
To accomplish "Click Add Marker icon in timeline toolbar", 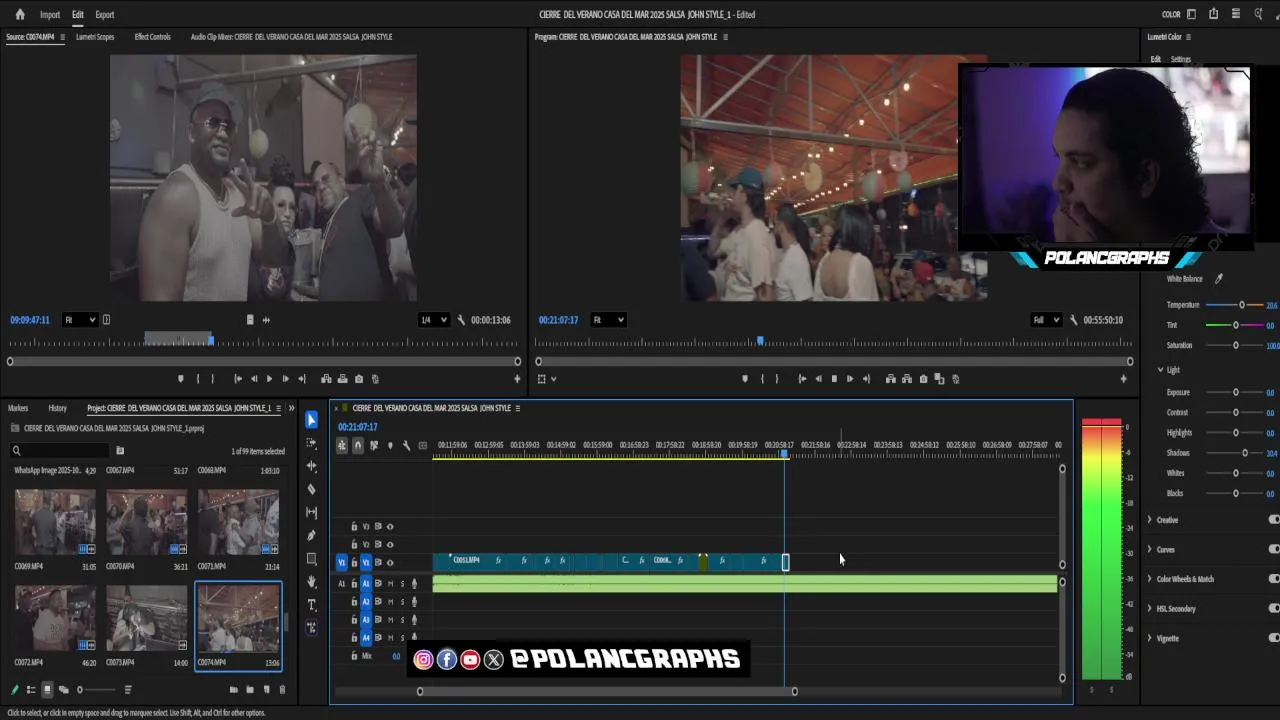I will tap(390, 446).
